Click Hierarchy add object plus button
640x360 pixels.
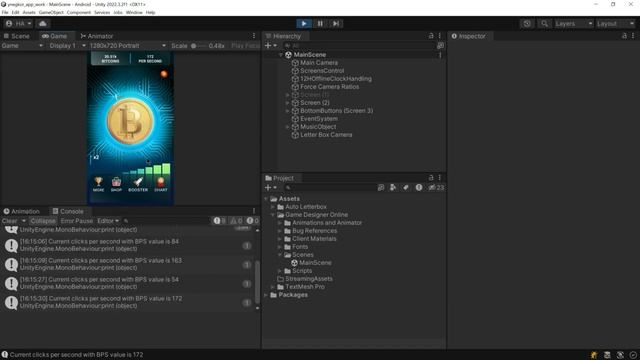pyautogui.click(x=271, y=46)
